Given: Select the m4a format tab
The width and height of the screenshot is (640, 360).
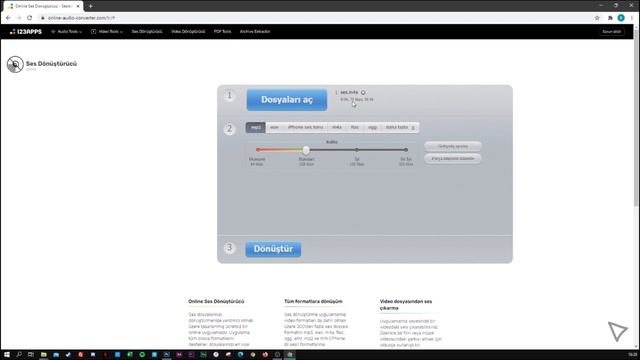Looking at the screenshot, I should click(x=337, y=127).
